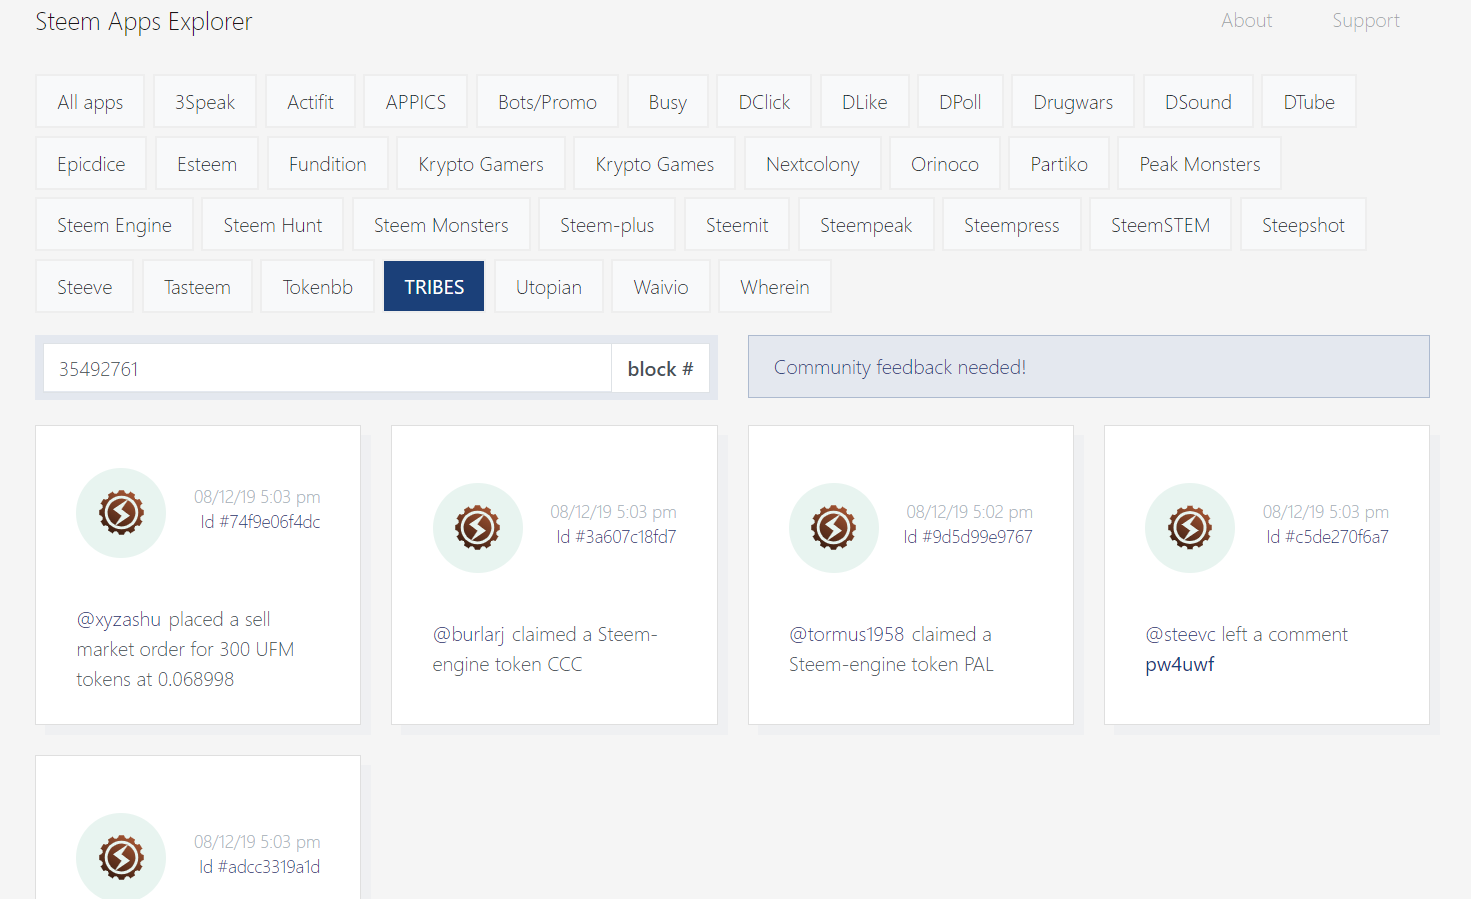Filter by Steeve
Screen dimensions: 1471x899
click(x=85, y=287)
